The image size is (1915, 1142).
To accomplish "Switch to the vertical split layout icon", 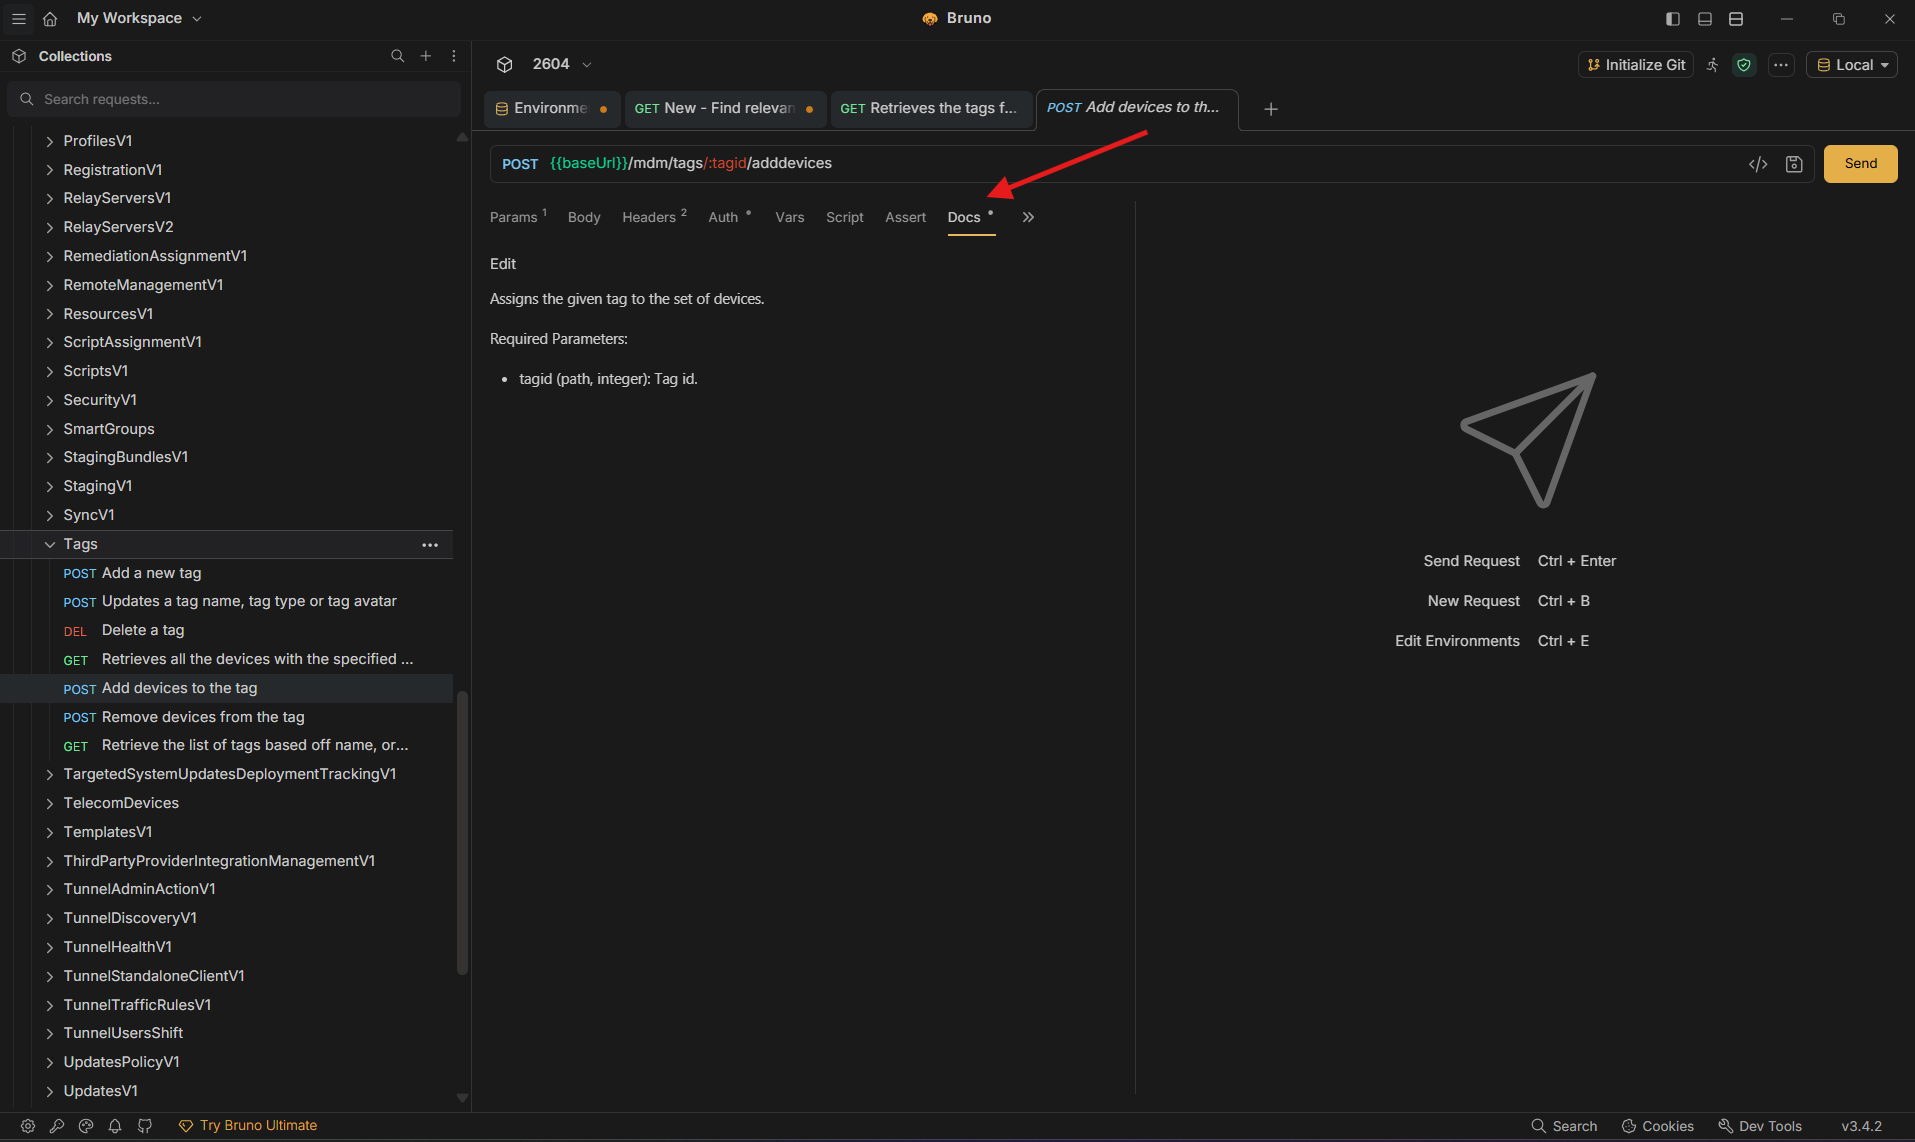I will coord(1736,18).
